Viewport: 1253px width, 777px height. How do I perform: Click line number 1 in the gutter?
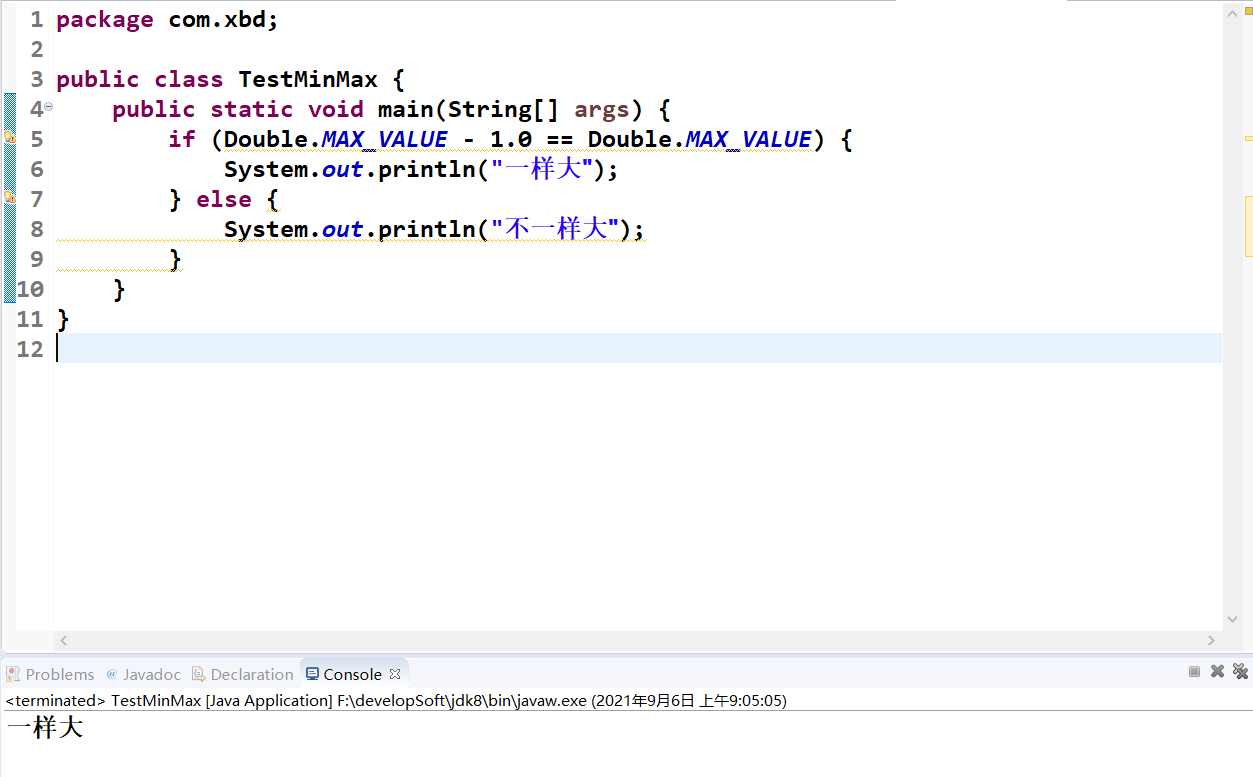click(37, 20)
